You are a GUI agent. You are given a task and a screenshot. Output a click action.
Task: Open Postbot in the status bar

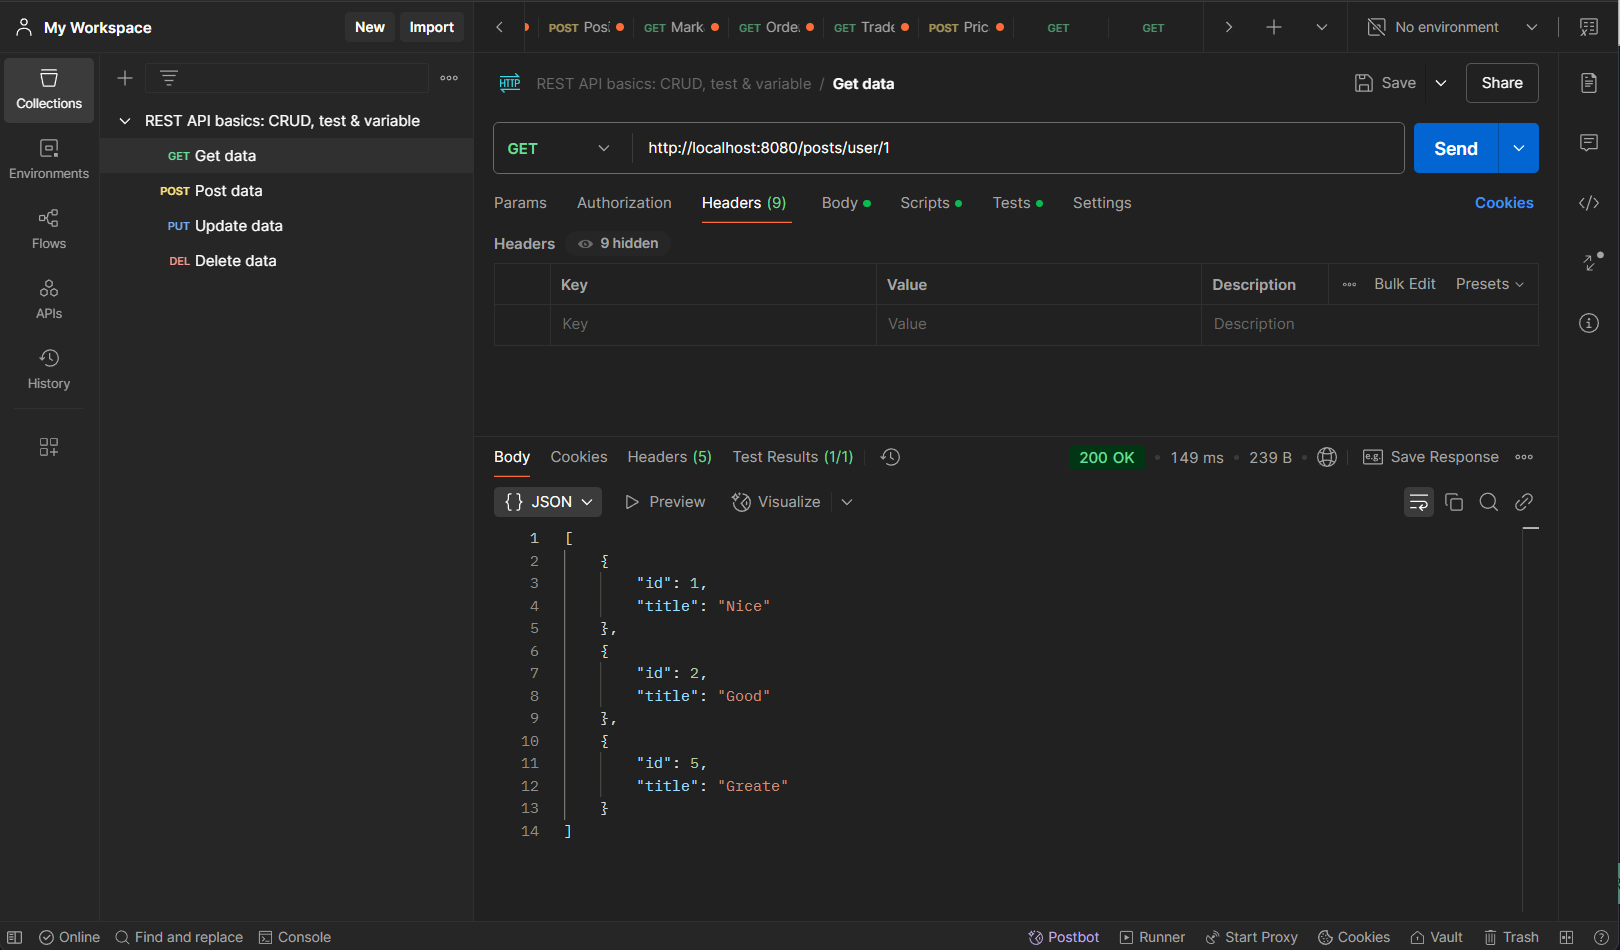[1064, 937]
